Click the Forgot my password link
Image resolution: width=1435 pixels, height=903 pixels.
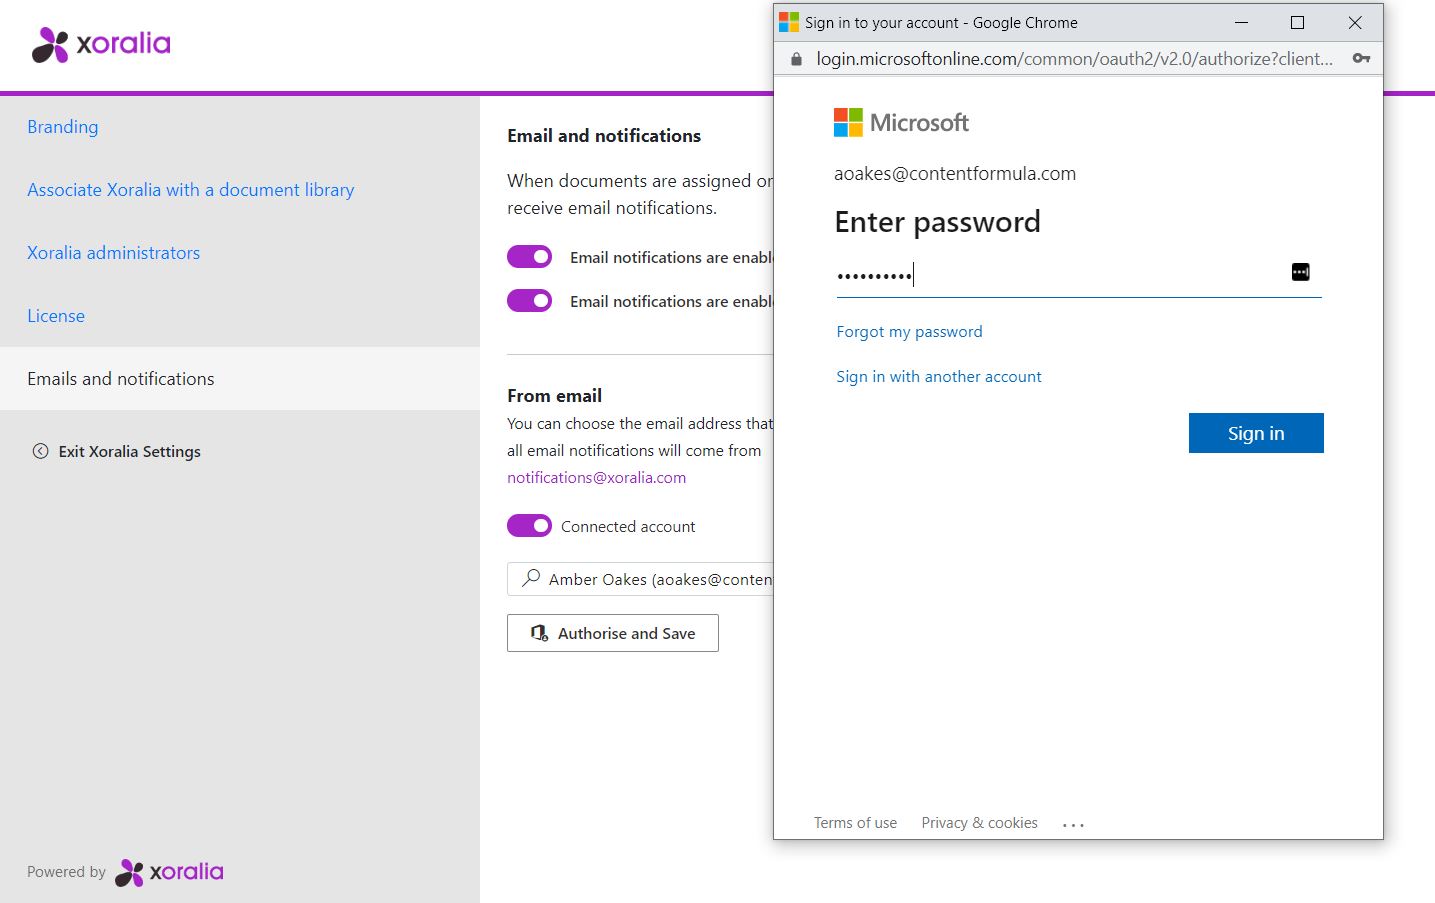click(x=909, y=332)
